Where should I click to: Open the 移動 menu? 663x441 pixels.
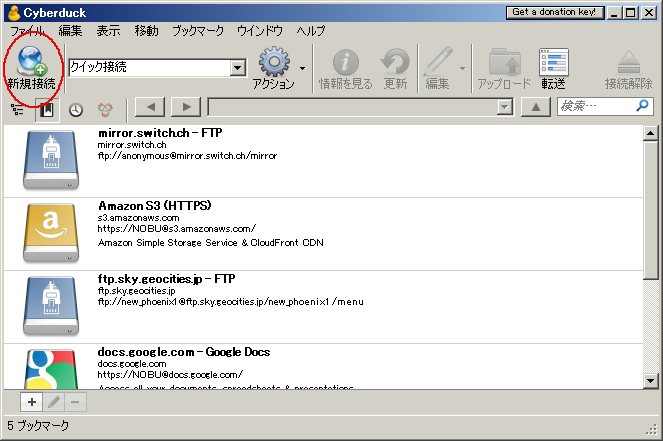coord(146,31)
